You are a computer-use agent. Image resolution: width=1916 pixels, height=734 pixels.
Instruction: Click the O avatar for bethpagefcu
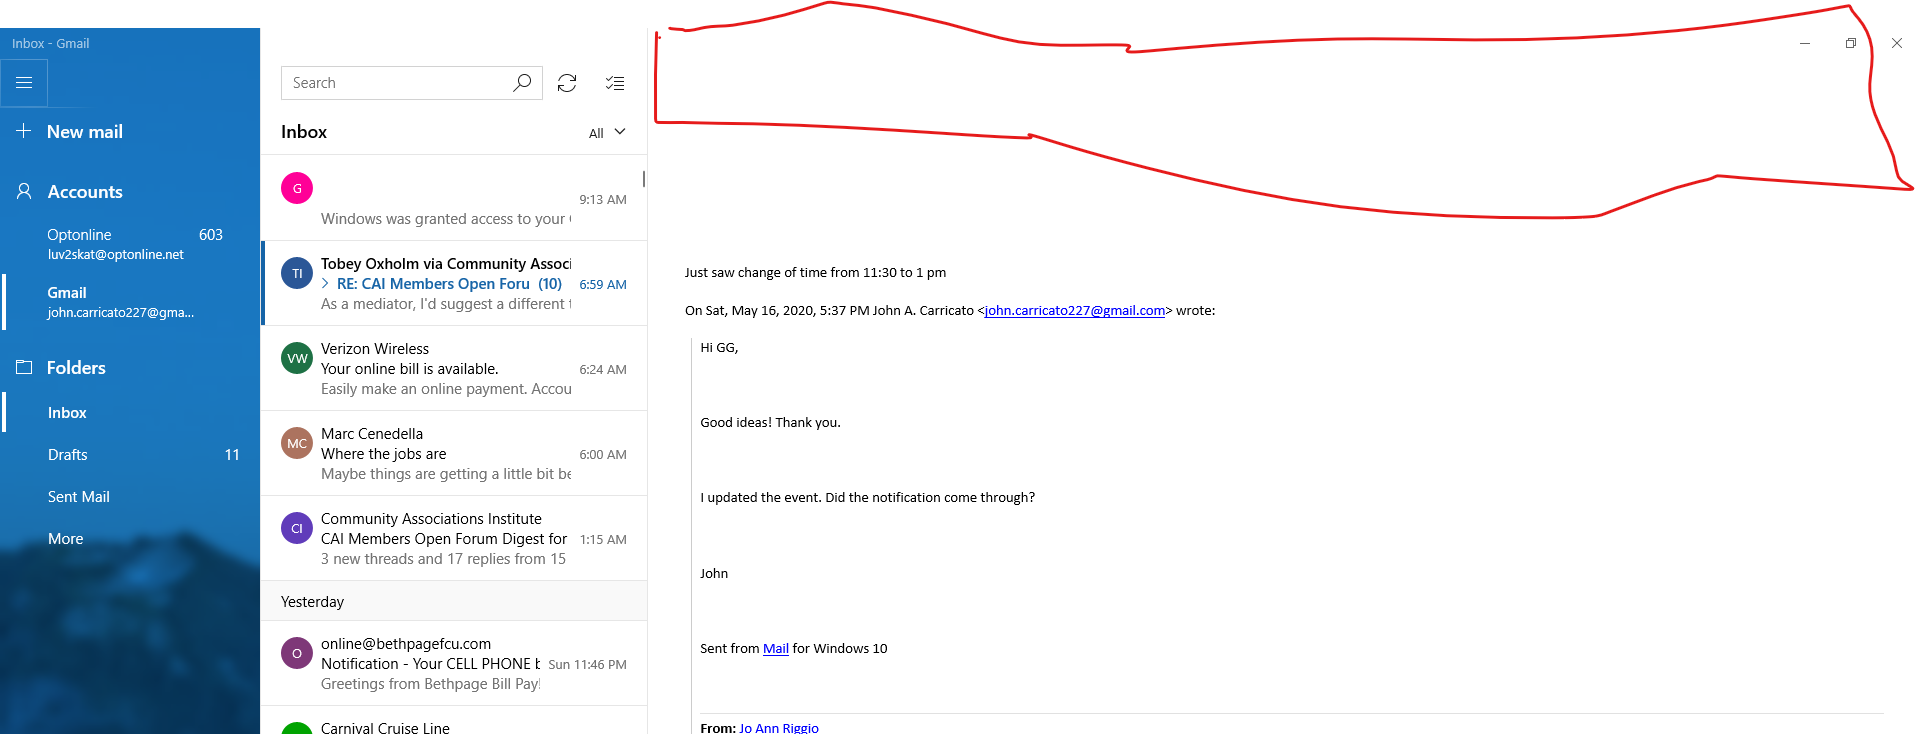click(297, 653)
